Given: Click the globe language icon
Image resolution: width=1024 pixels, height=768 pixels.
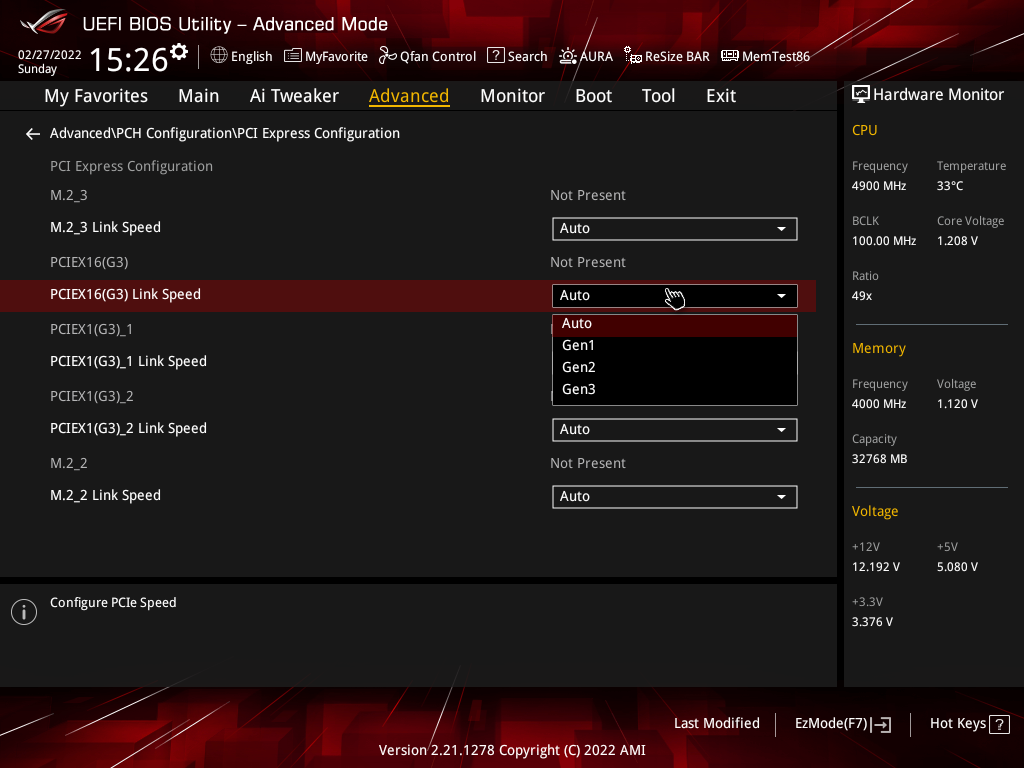Looking at the screenshot, I should coord(219,56).
